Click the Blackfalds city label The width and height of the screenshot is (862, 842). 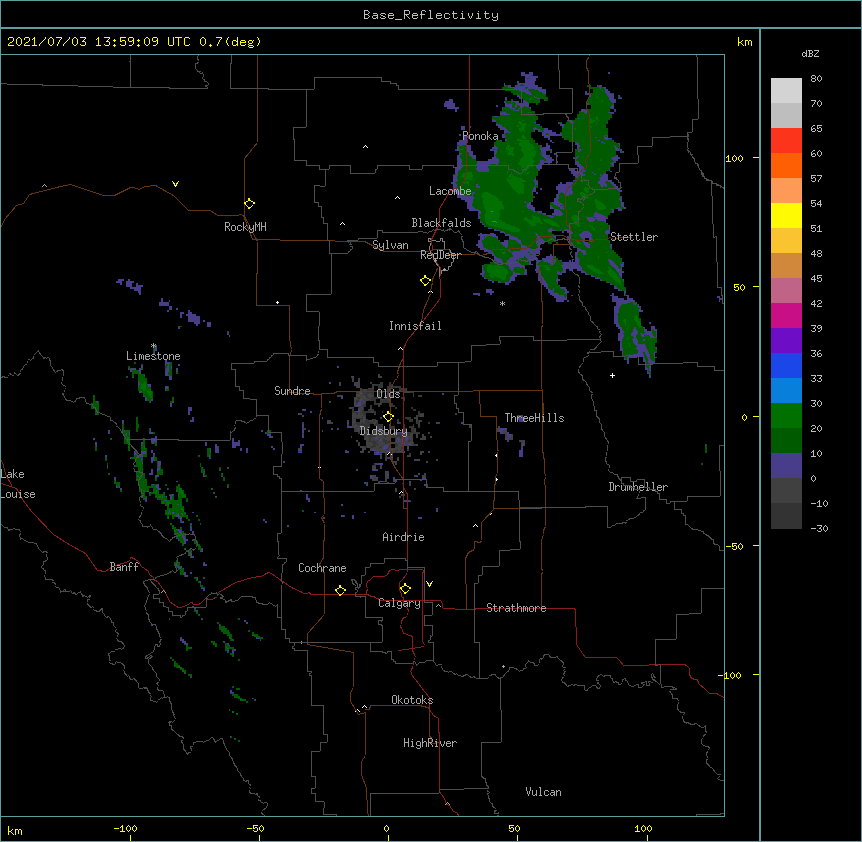click(441, 223)
